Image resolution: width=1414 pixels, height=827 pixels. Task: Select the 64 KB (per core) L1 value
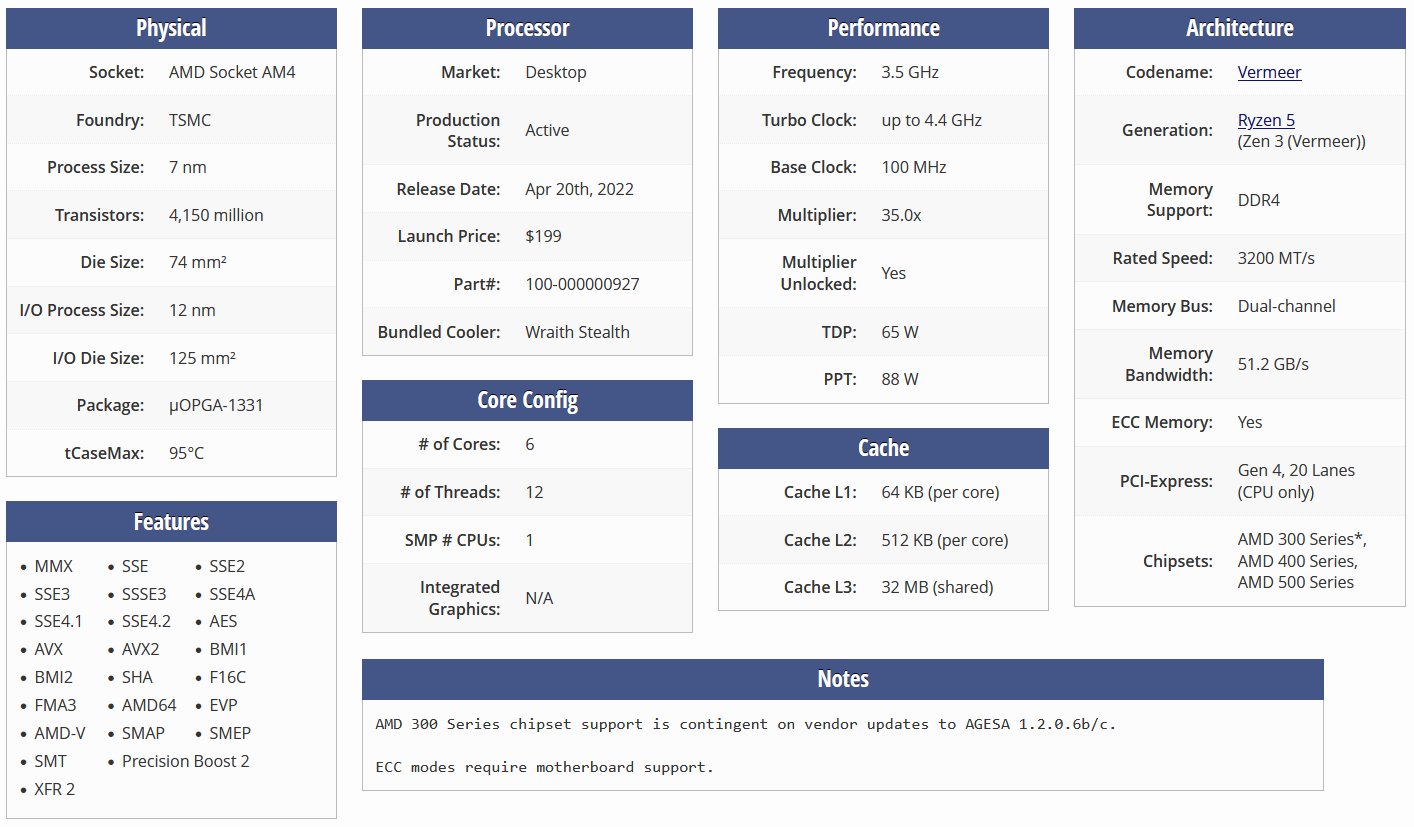[x=940, y=492]
